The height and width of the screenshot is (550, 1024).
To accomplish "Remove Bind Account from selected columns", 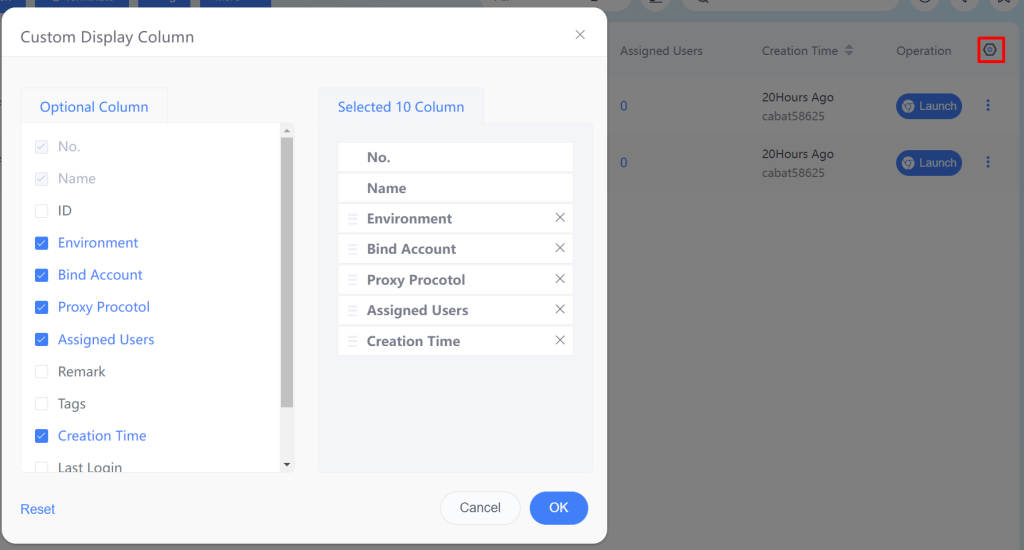I will (560, 248).
